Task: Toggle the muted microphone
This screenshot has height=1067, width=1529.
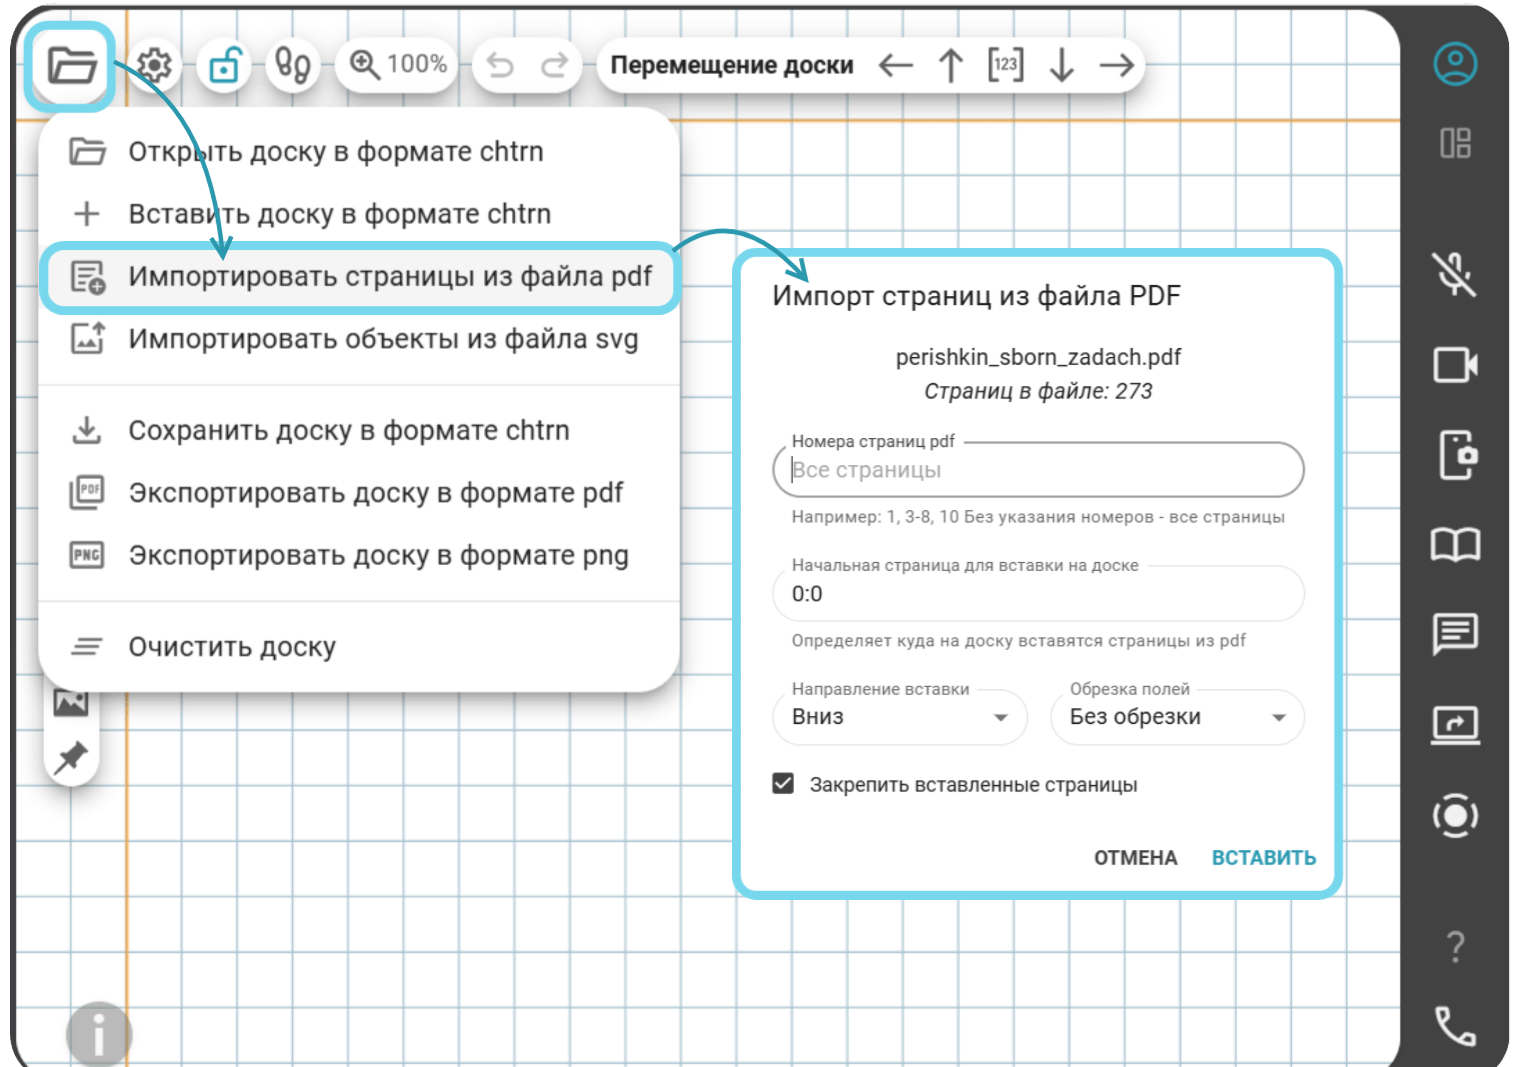Action: click(1455, 273)
